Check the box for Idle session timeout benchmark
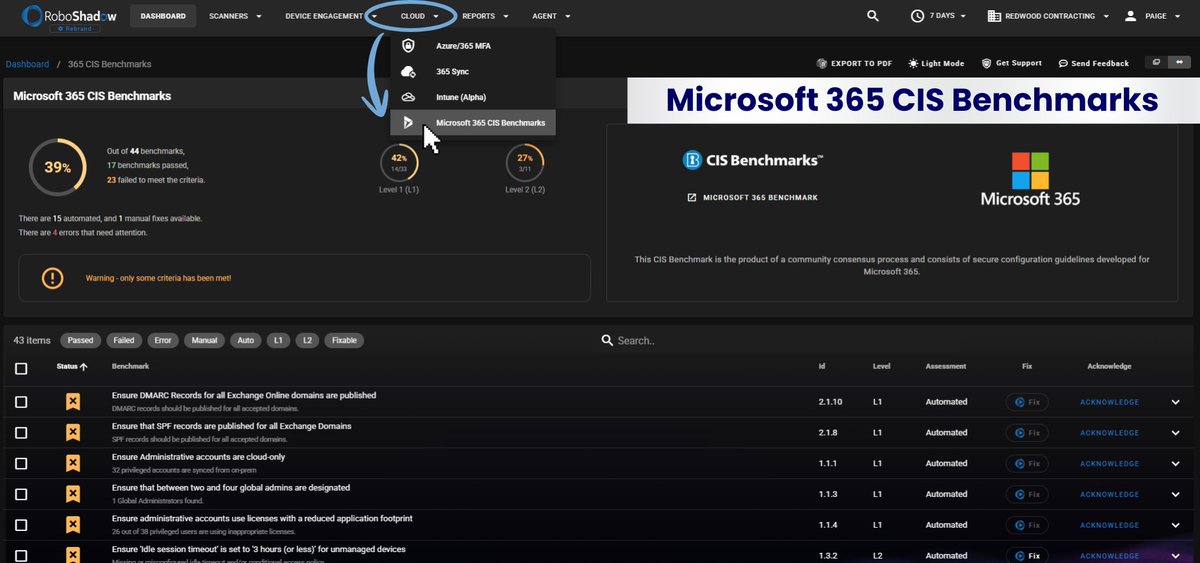 pos(21,555)
